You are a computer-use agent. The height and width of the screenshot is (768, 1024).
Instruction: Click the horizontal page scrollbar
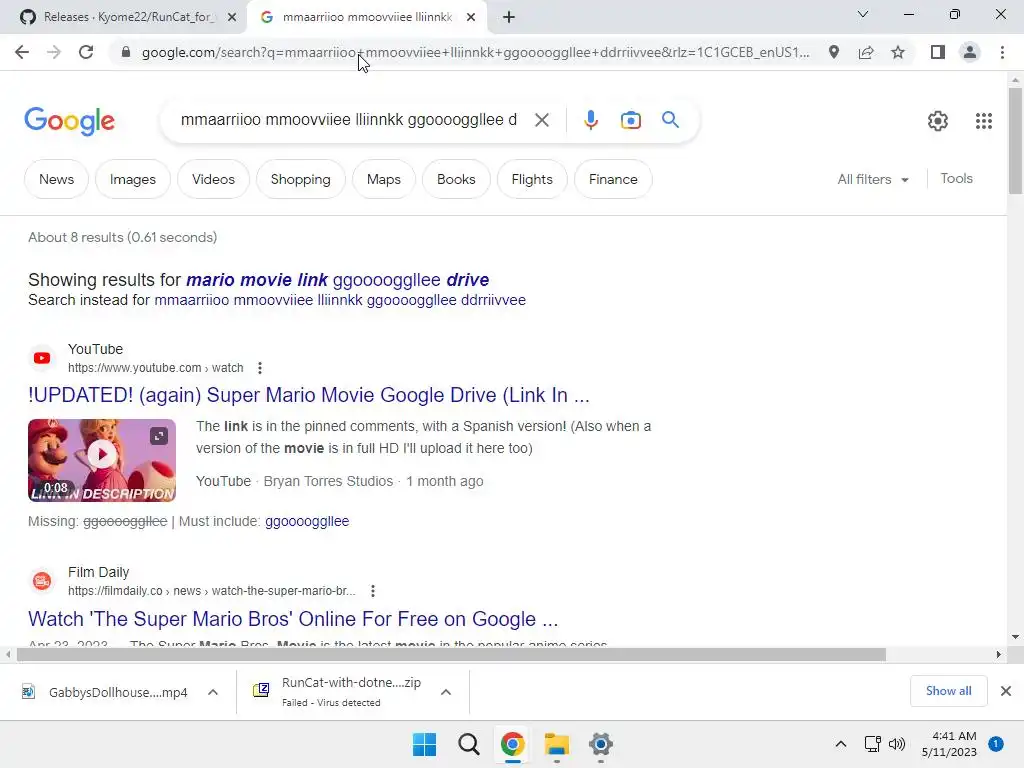point(451,654)
